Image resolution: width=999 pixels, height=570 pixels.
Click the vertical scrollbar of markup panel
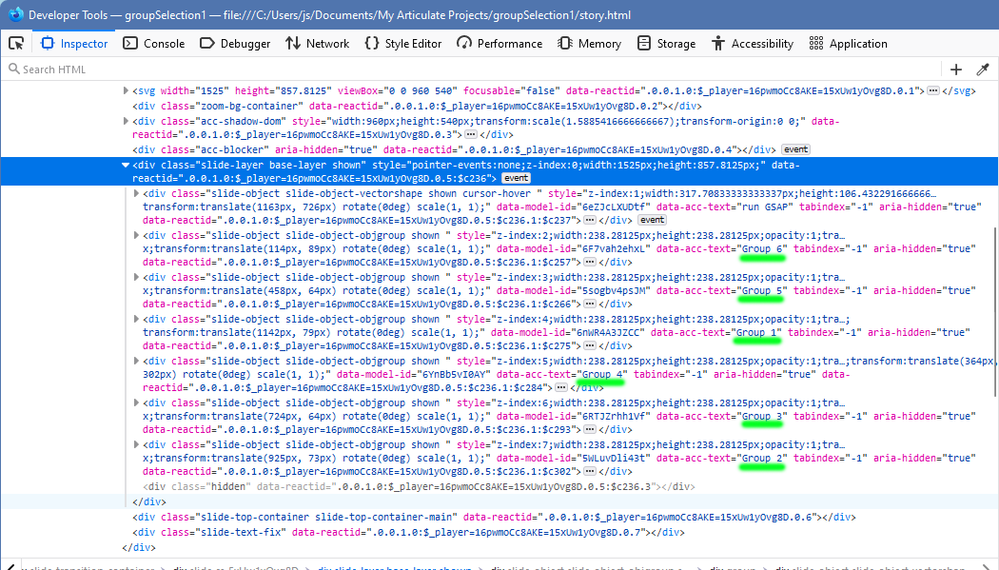995,312
